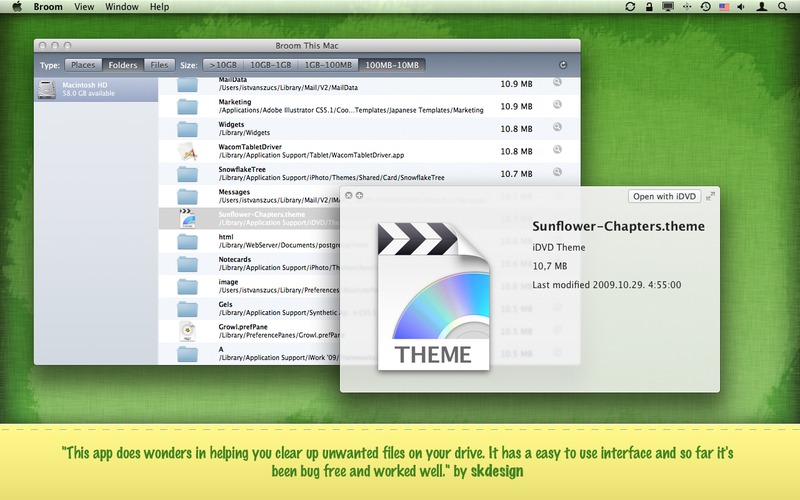Select the 1GB-100MB size range
This screenshot has height=500, width=800.
329,65
